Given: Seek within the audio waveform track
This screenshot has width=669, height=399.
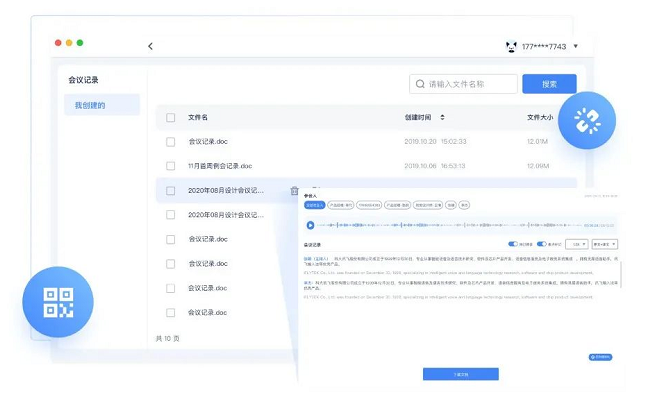Looking at the screenshot, I should coord(450,225).
